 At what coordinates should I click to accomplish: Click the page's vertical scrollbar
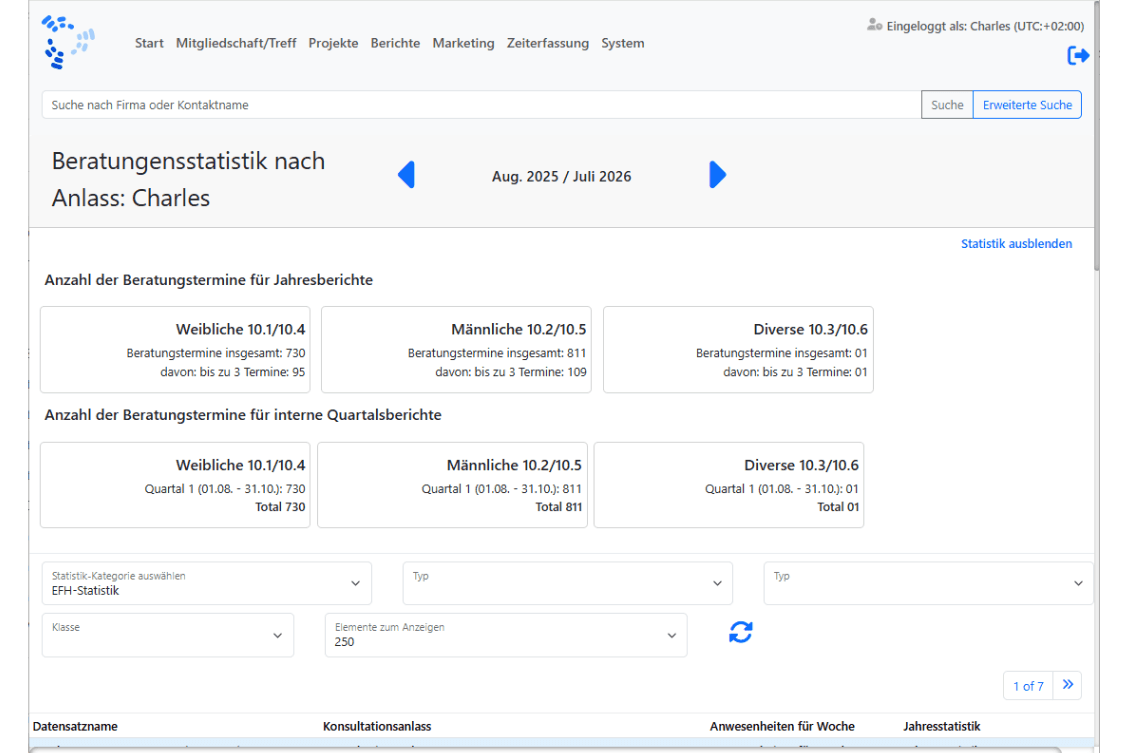1096,135
